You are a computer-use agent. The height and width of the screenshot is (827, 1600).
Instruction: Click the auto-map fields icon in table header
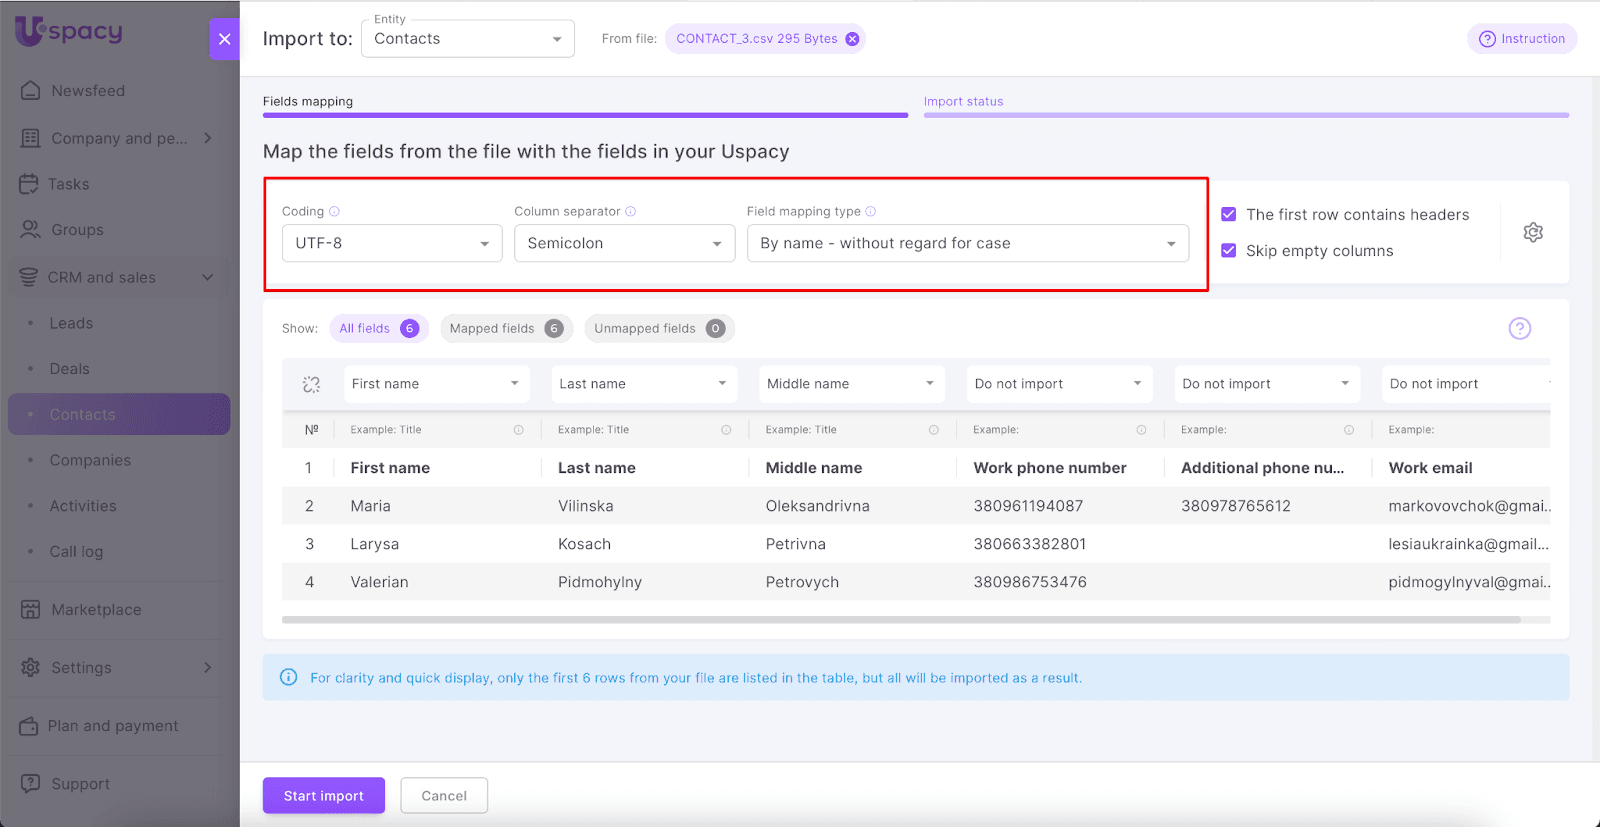[x=311, y=384]
